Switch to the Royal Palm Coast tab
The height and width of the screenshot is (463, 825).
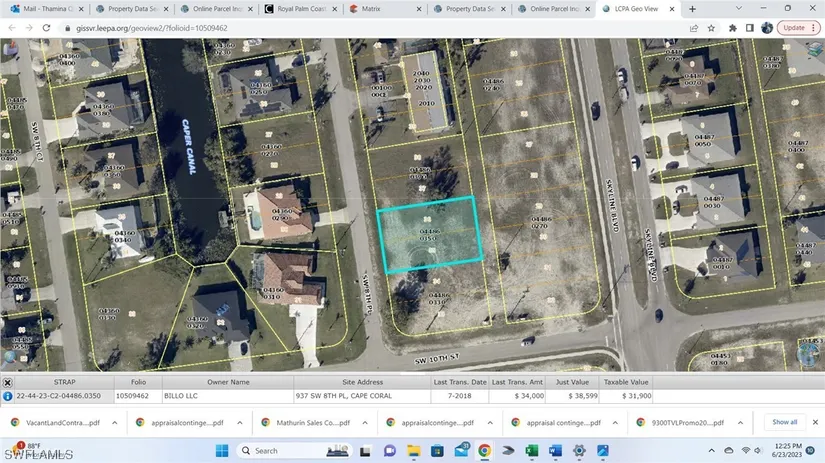(301, 9)
